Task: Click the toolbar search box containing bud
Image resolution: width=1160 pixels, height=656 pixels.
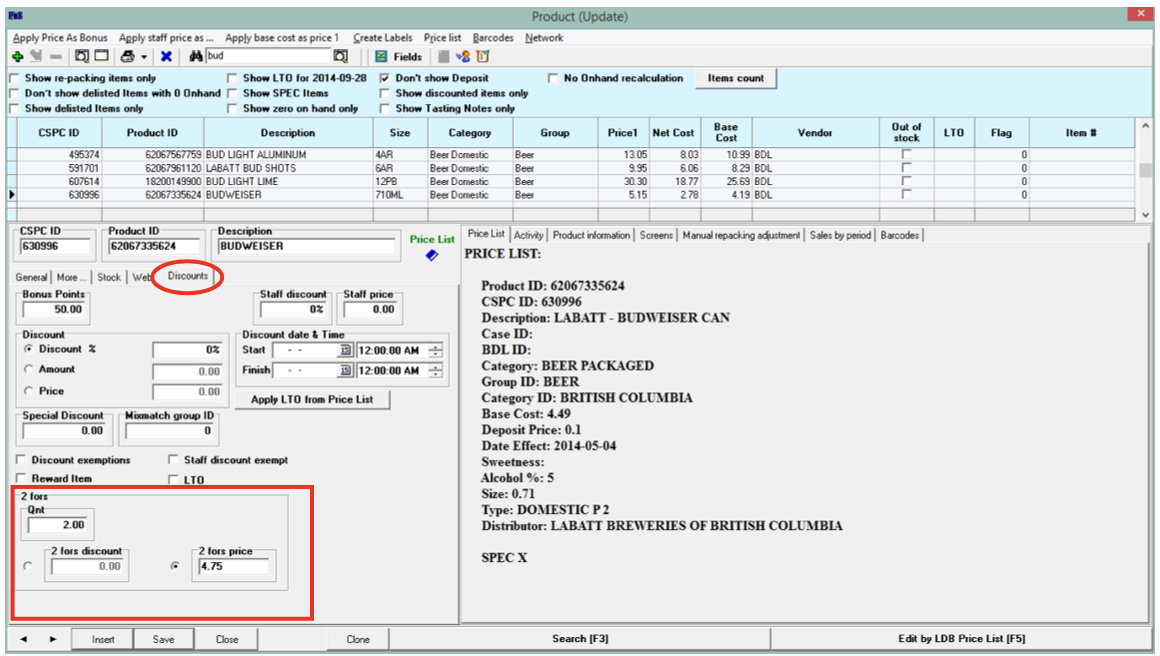Action: 268,55
